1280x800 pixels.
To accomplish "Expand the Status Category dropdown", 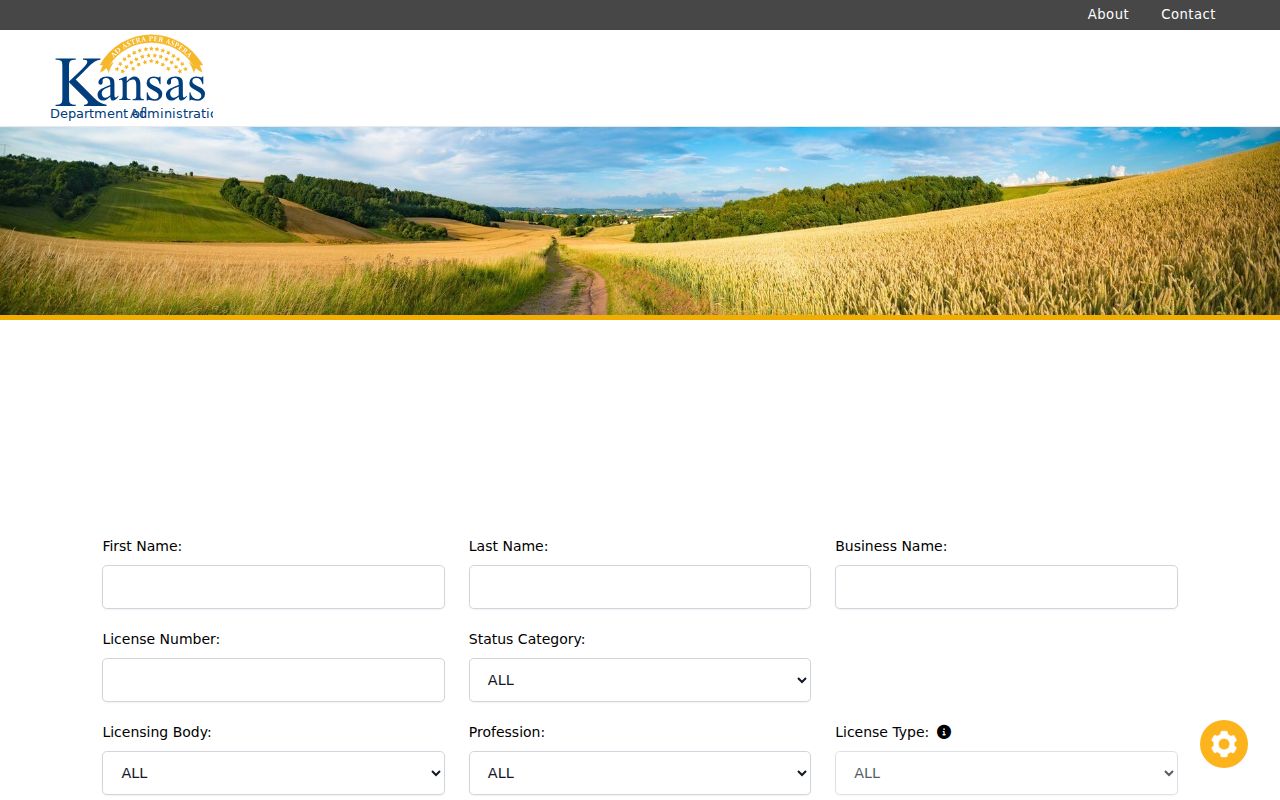I will [x=640, y=680].
